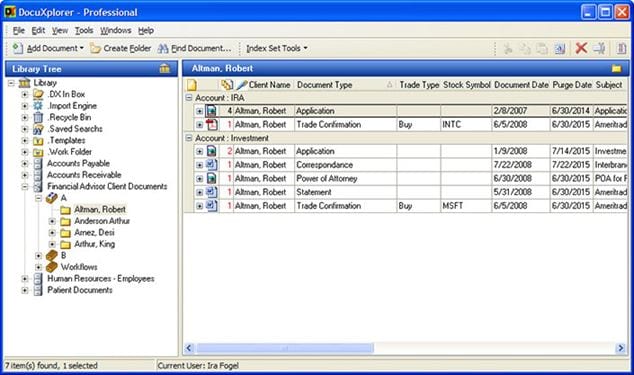The image size is (634, 375).
Task: Click the document icon column header
Action: tap(192, 85)
